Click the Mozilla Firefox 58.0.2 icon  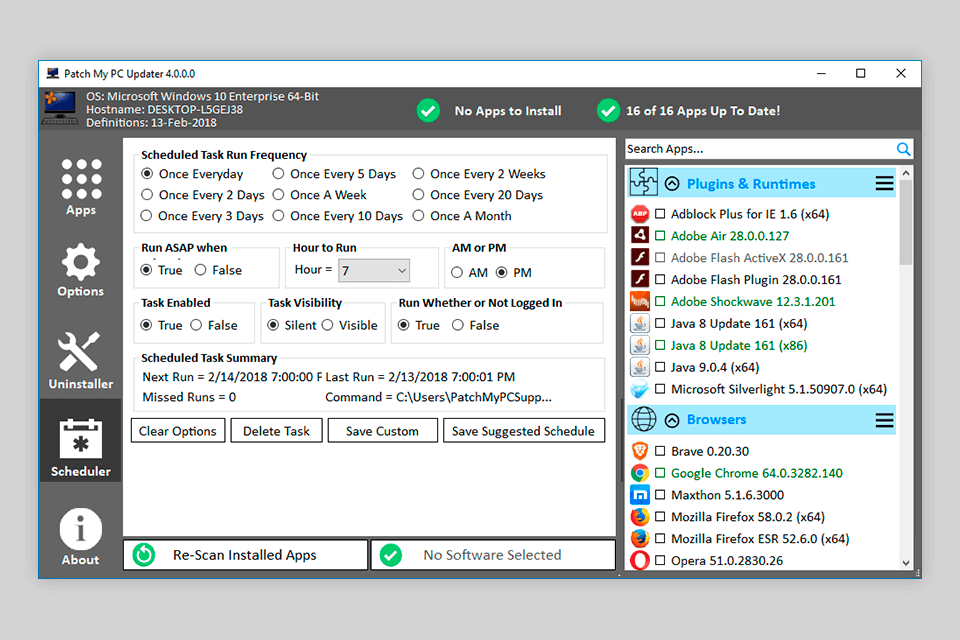pyautogui.click(x=640, y=516)
